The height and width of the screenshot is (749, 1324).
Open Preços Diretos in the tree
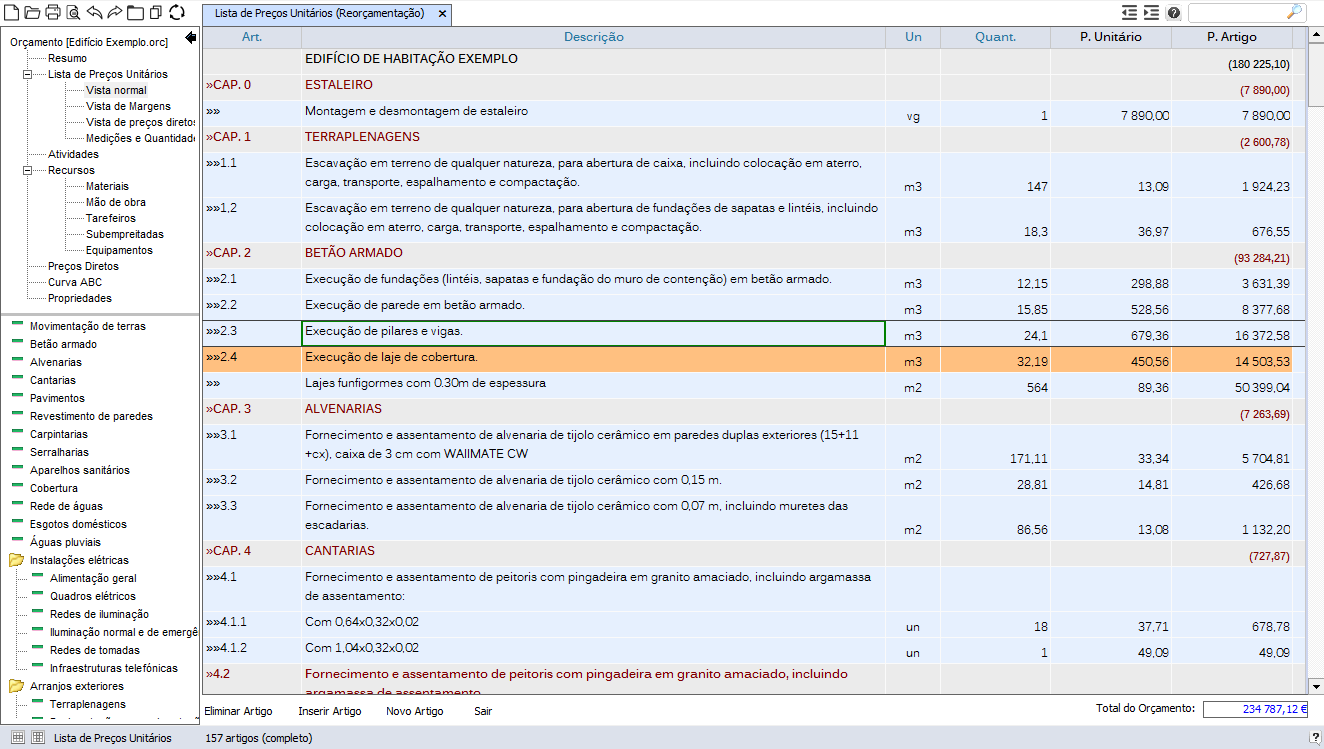[x=83, y=266]
